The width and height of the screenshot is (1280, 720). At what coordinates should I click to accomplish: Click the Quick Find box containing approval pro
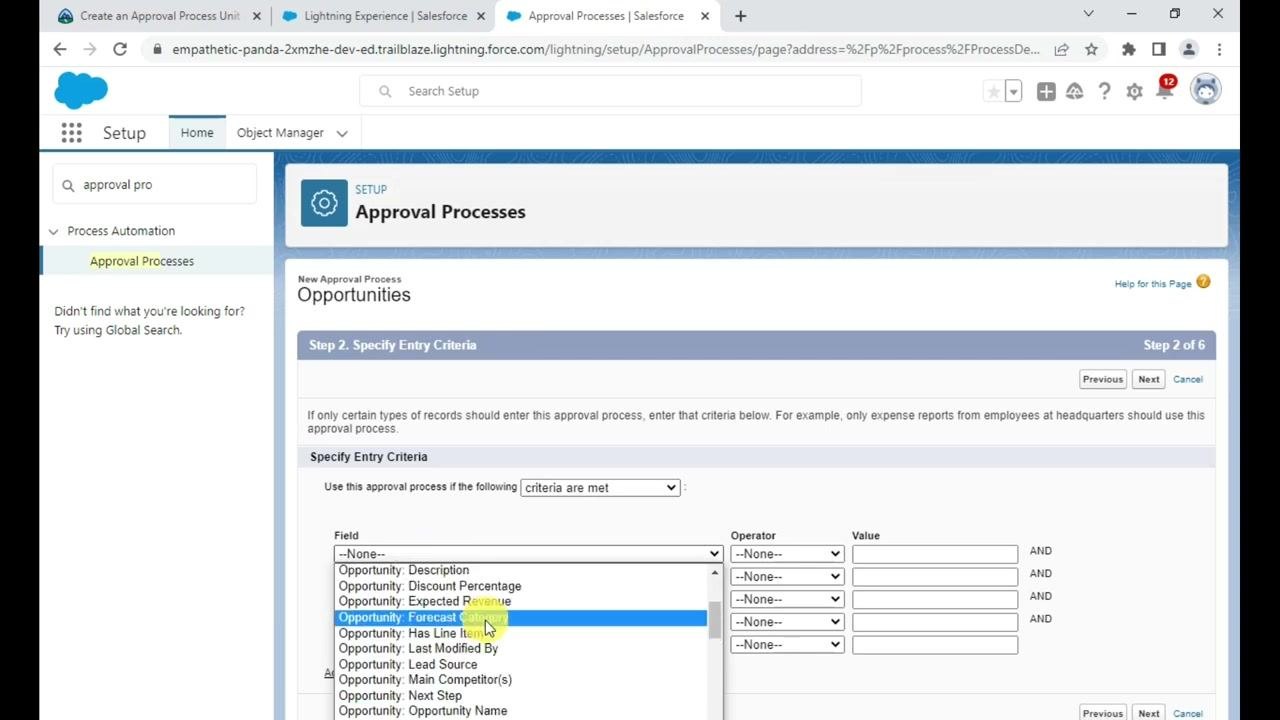point(155,185)
